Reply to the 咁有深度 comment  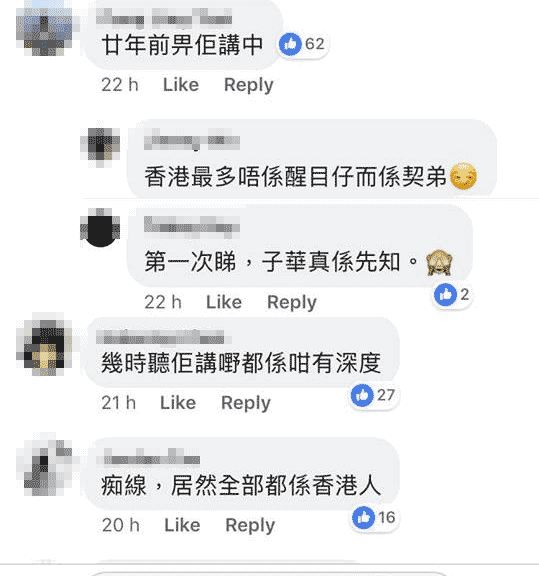click(246, 403)
